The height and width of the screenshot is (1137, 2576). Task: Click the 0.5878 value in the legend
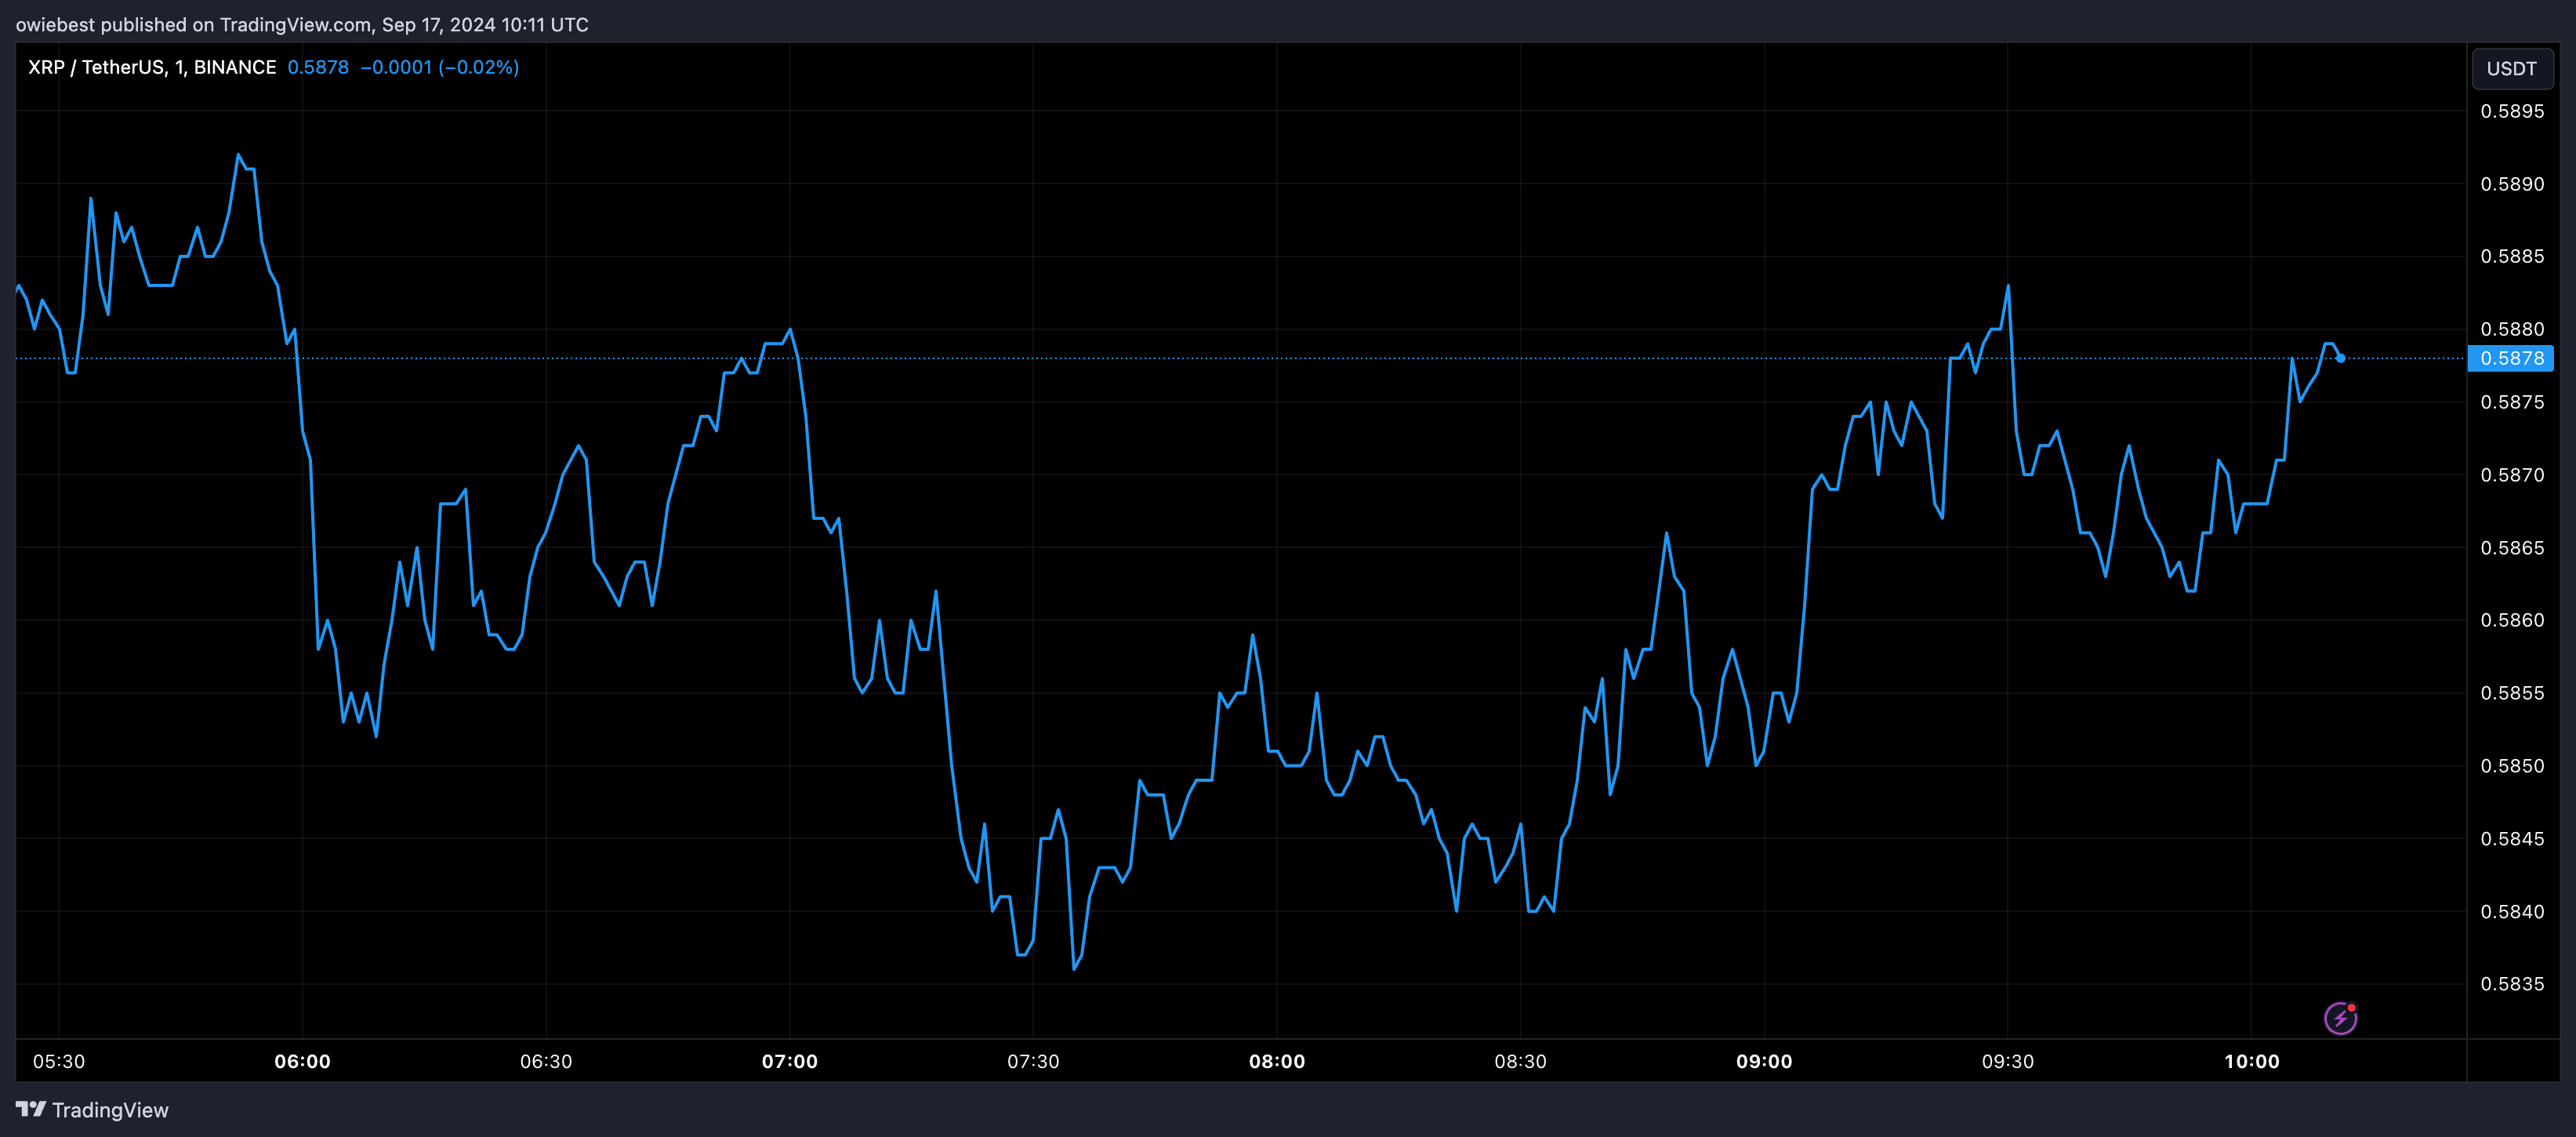coord(318,67)
